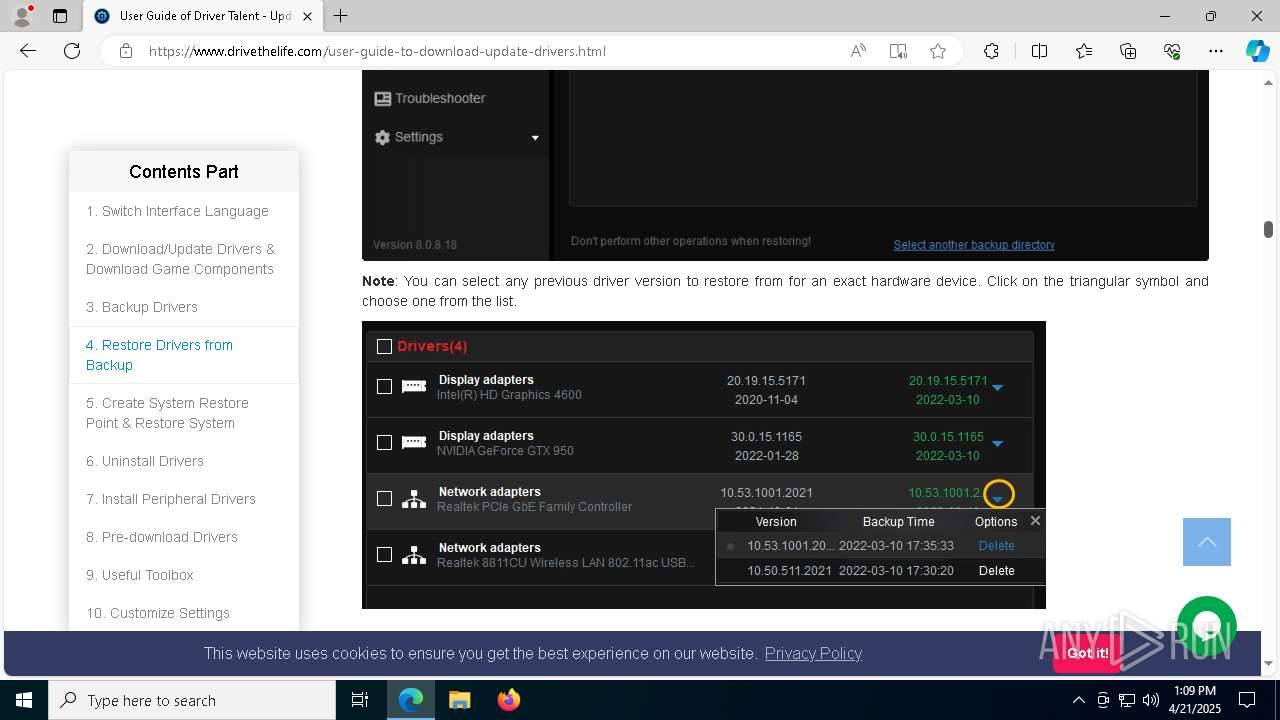The height and width of the screenshot is (720, 1280).
Task: Expand versions for Intel HD Graphics 4600
Action: 997,387
